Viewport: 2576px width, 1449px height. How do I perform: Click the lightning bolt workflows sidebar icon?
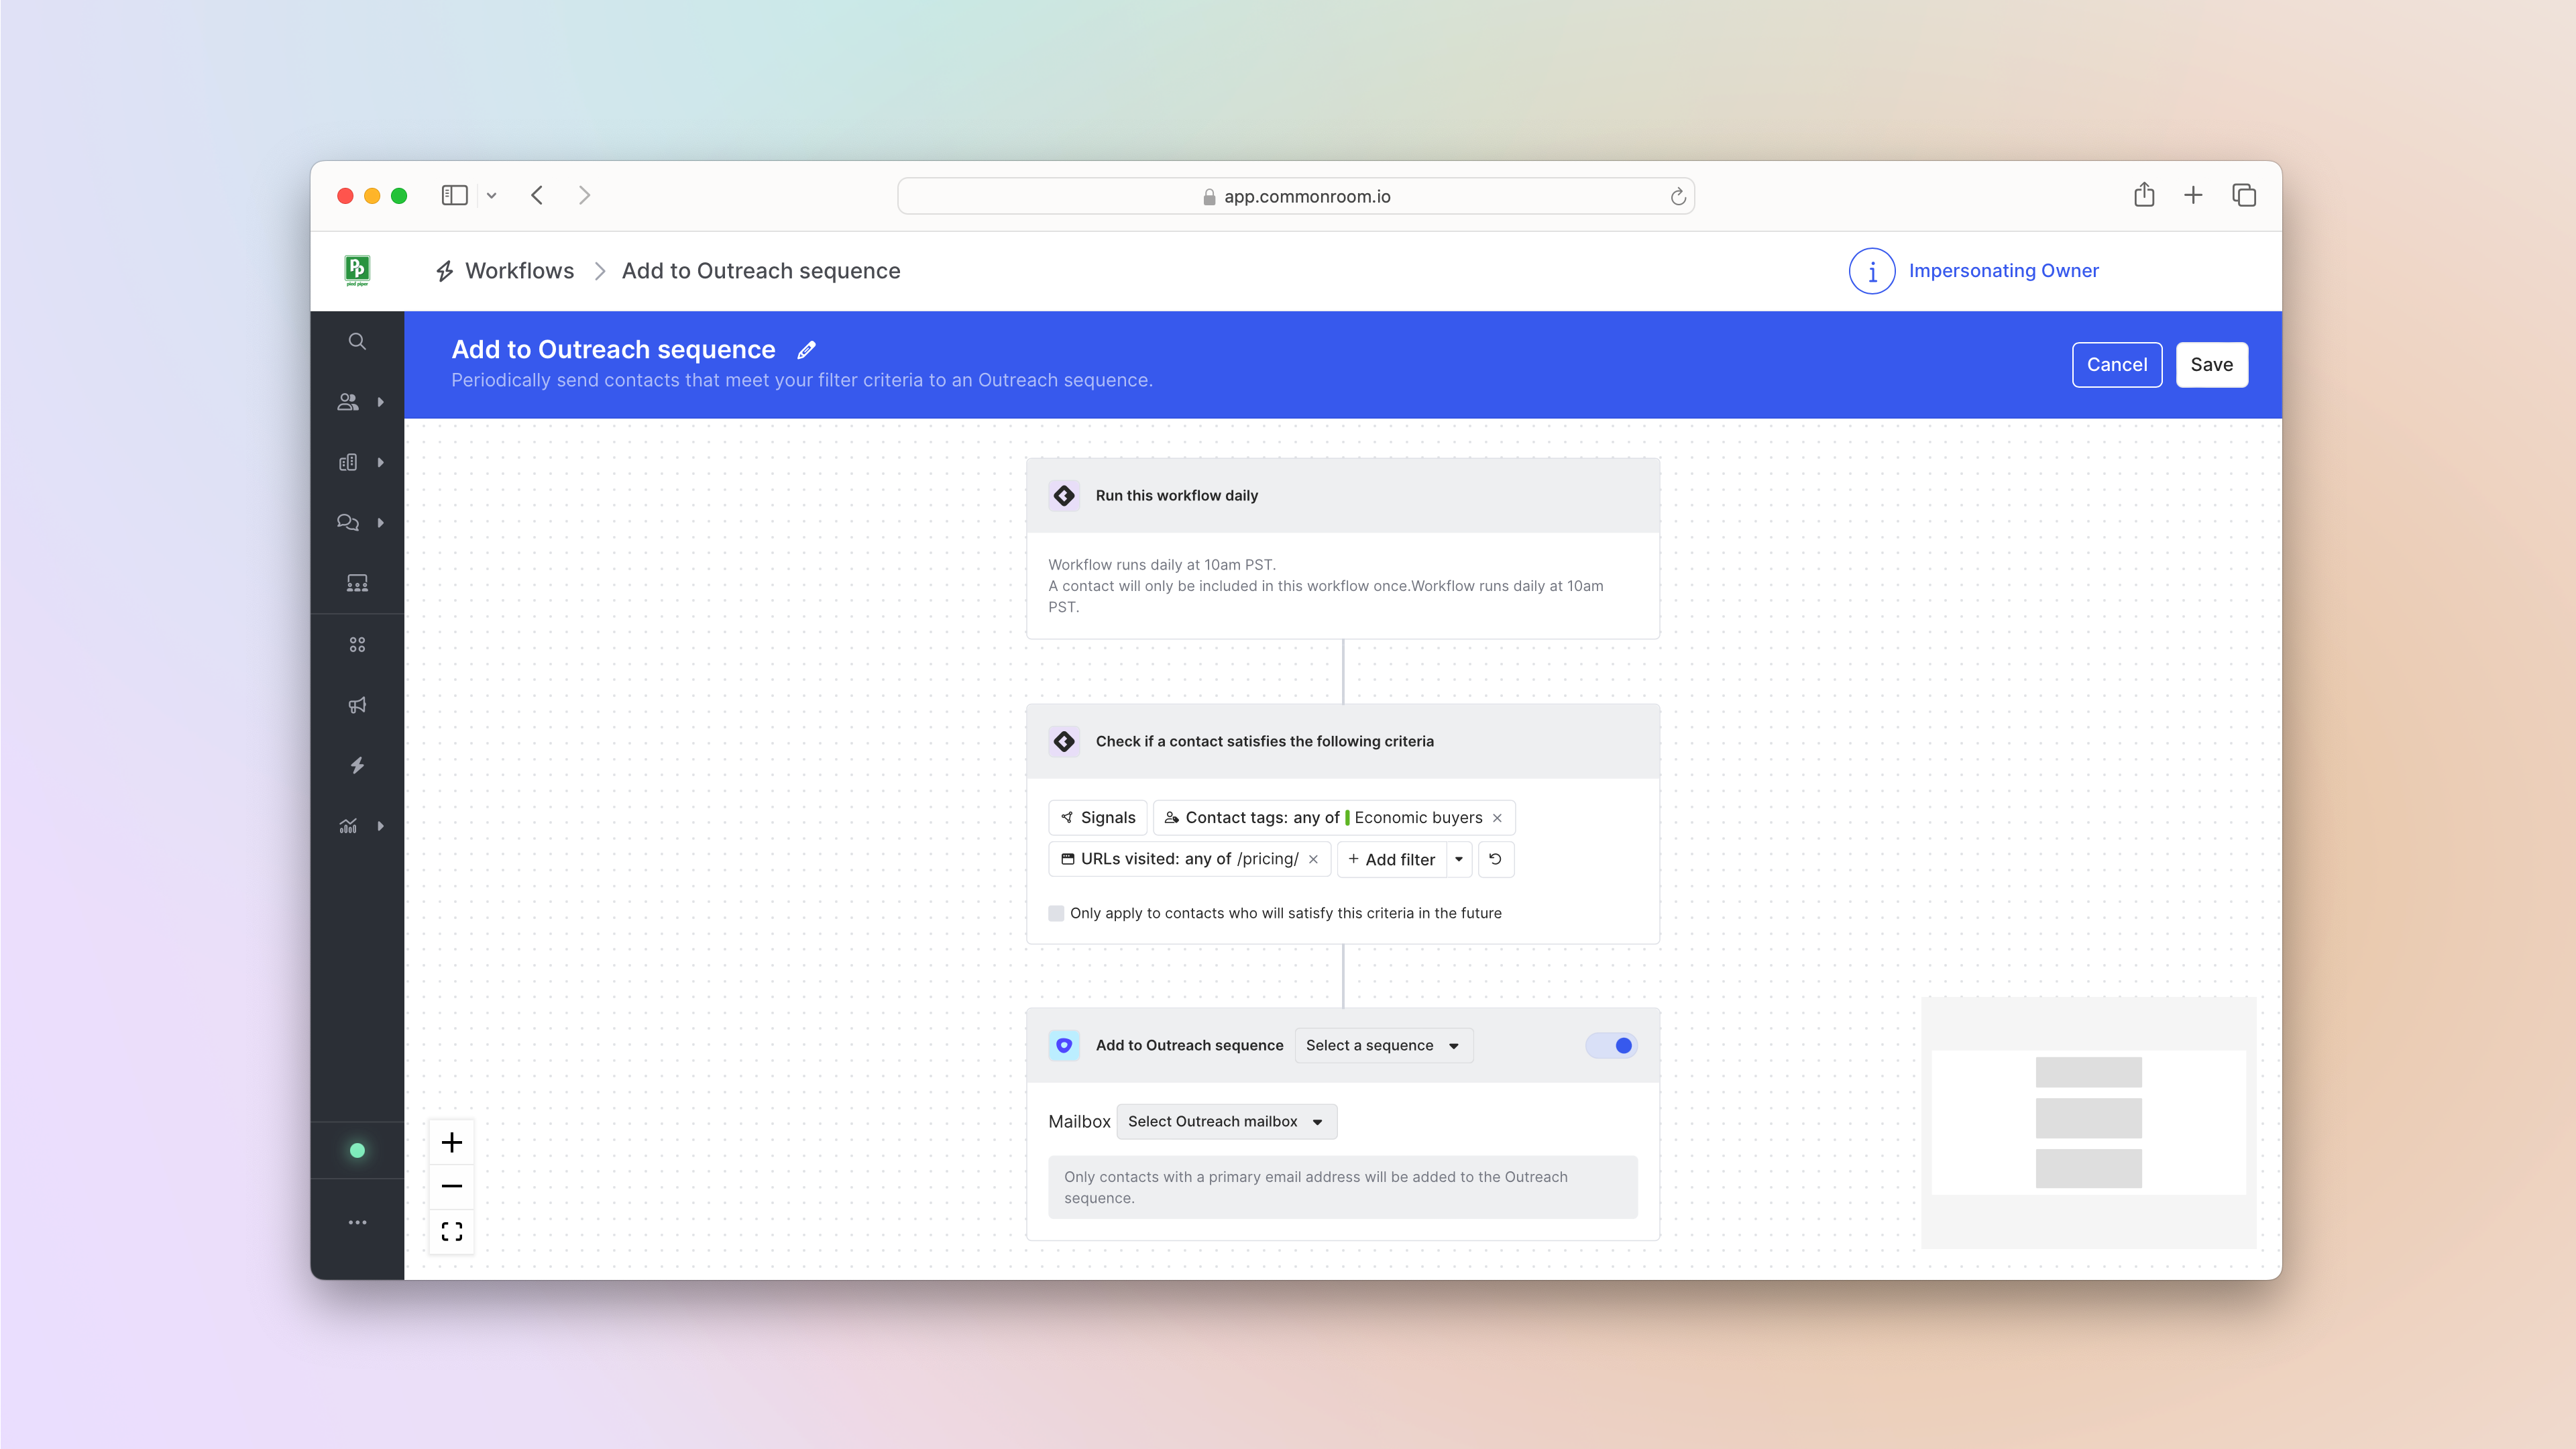click(x=357, y=765)
